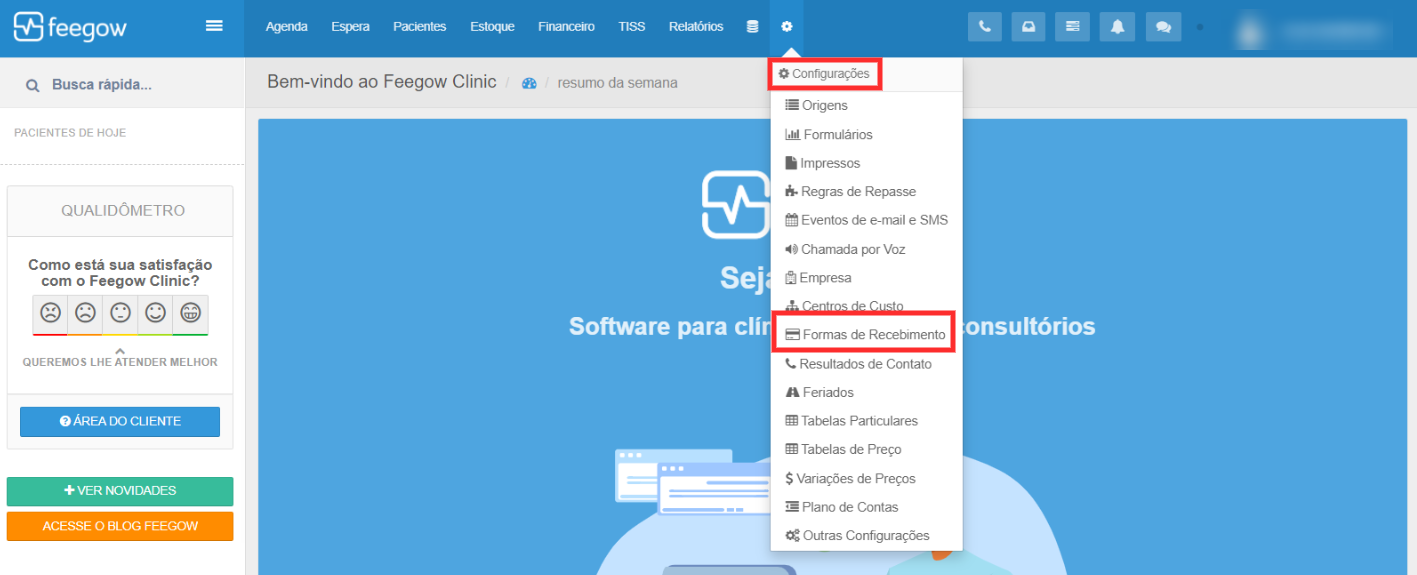Open the chat messages icon

point(1163,27)
